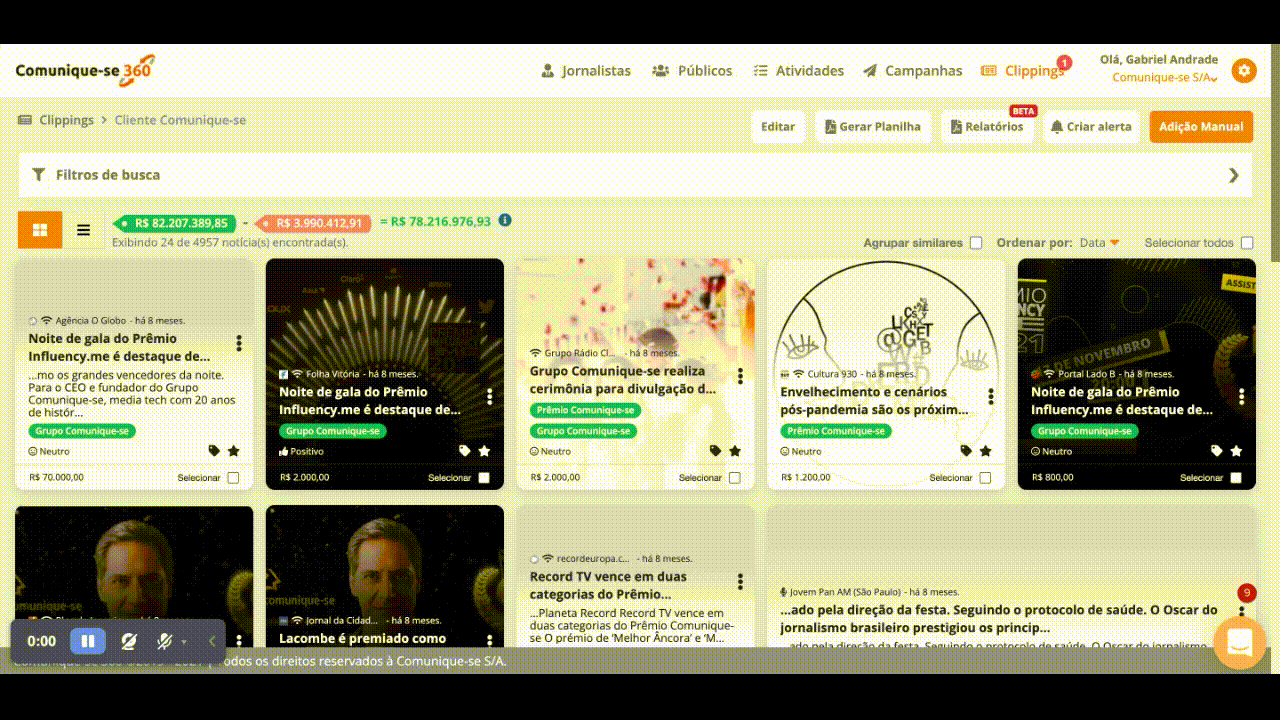1280x720 pixels.
Task: Star the Cultura 930 news card
Action: pyautogui.click(x=986, y=451)
